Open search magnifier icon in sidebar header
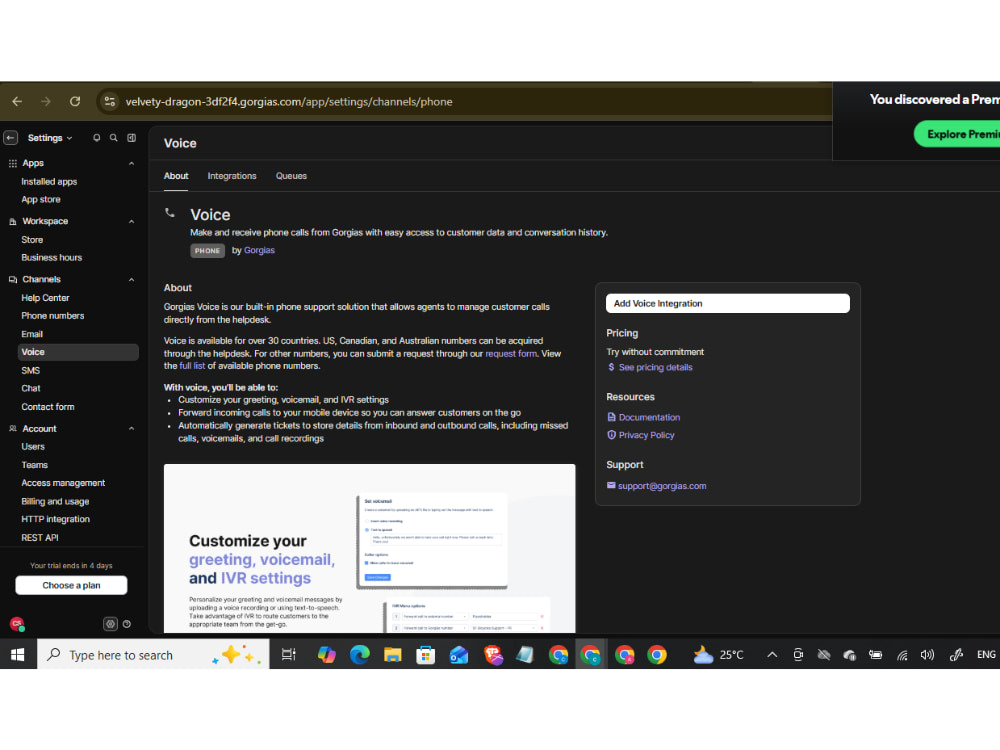The height and width of the screenshot is (750, 1000). point(114,138)
